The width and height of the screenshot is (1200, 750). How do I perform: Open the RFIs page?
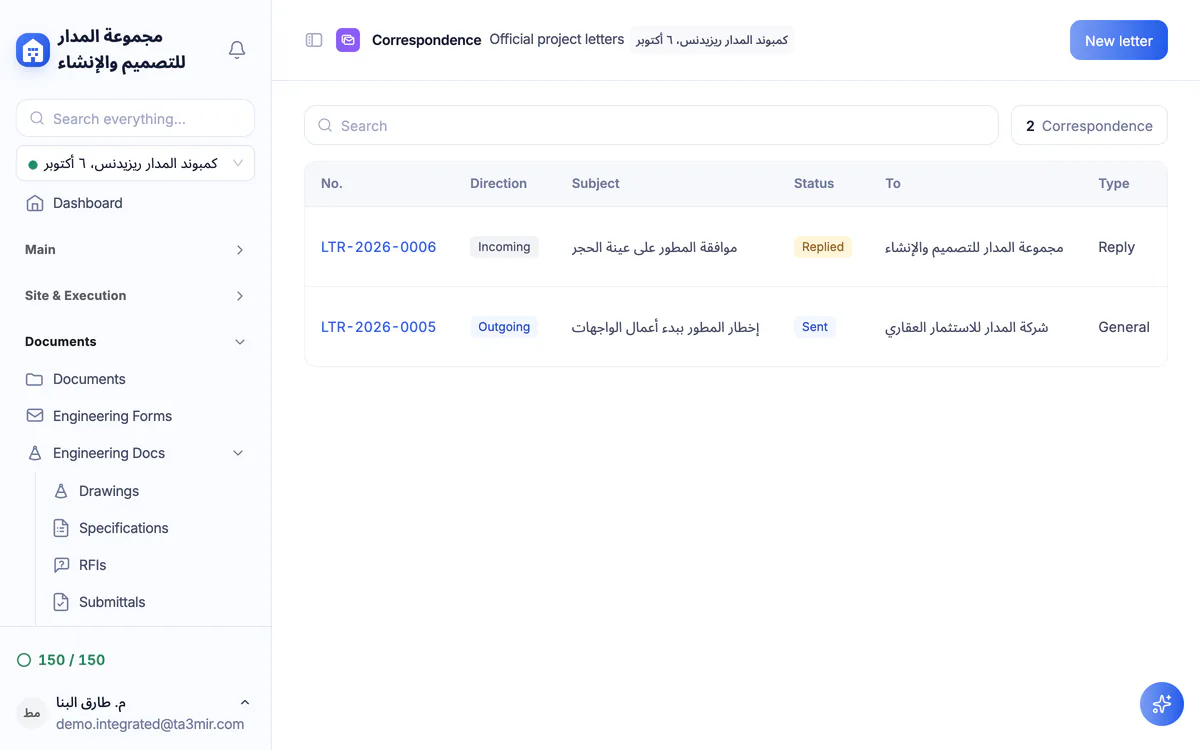click(148, 565)
